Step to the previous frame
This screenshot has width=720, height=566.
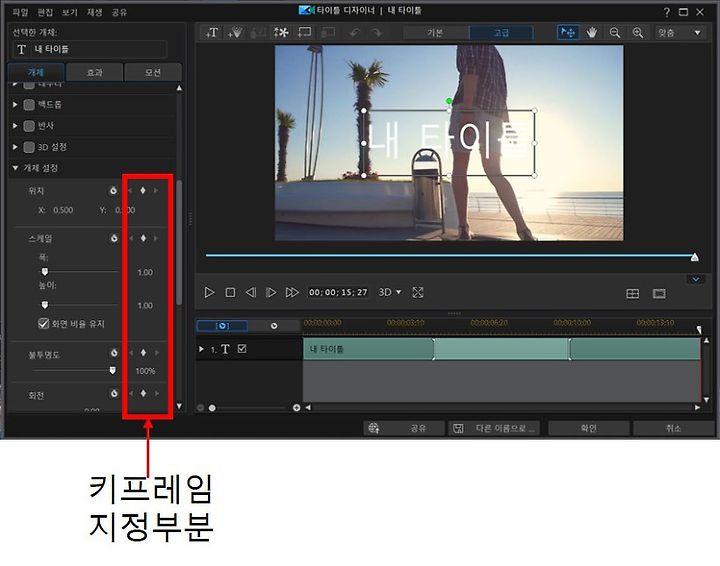click(x=251, y=292)
